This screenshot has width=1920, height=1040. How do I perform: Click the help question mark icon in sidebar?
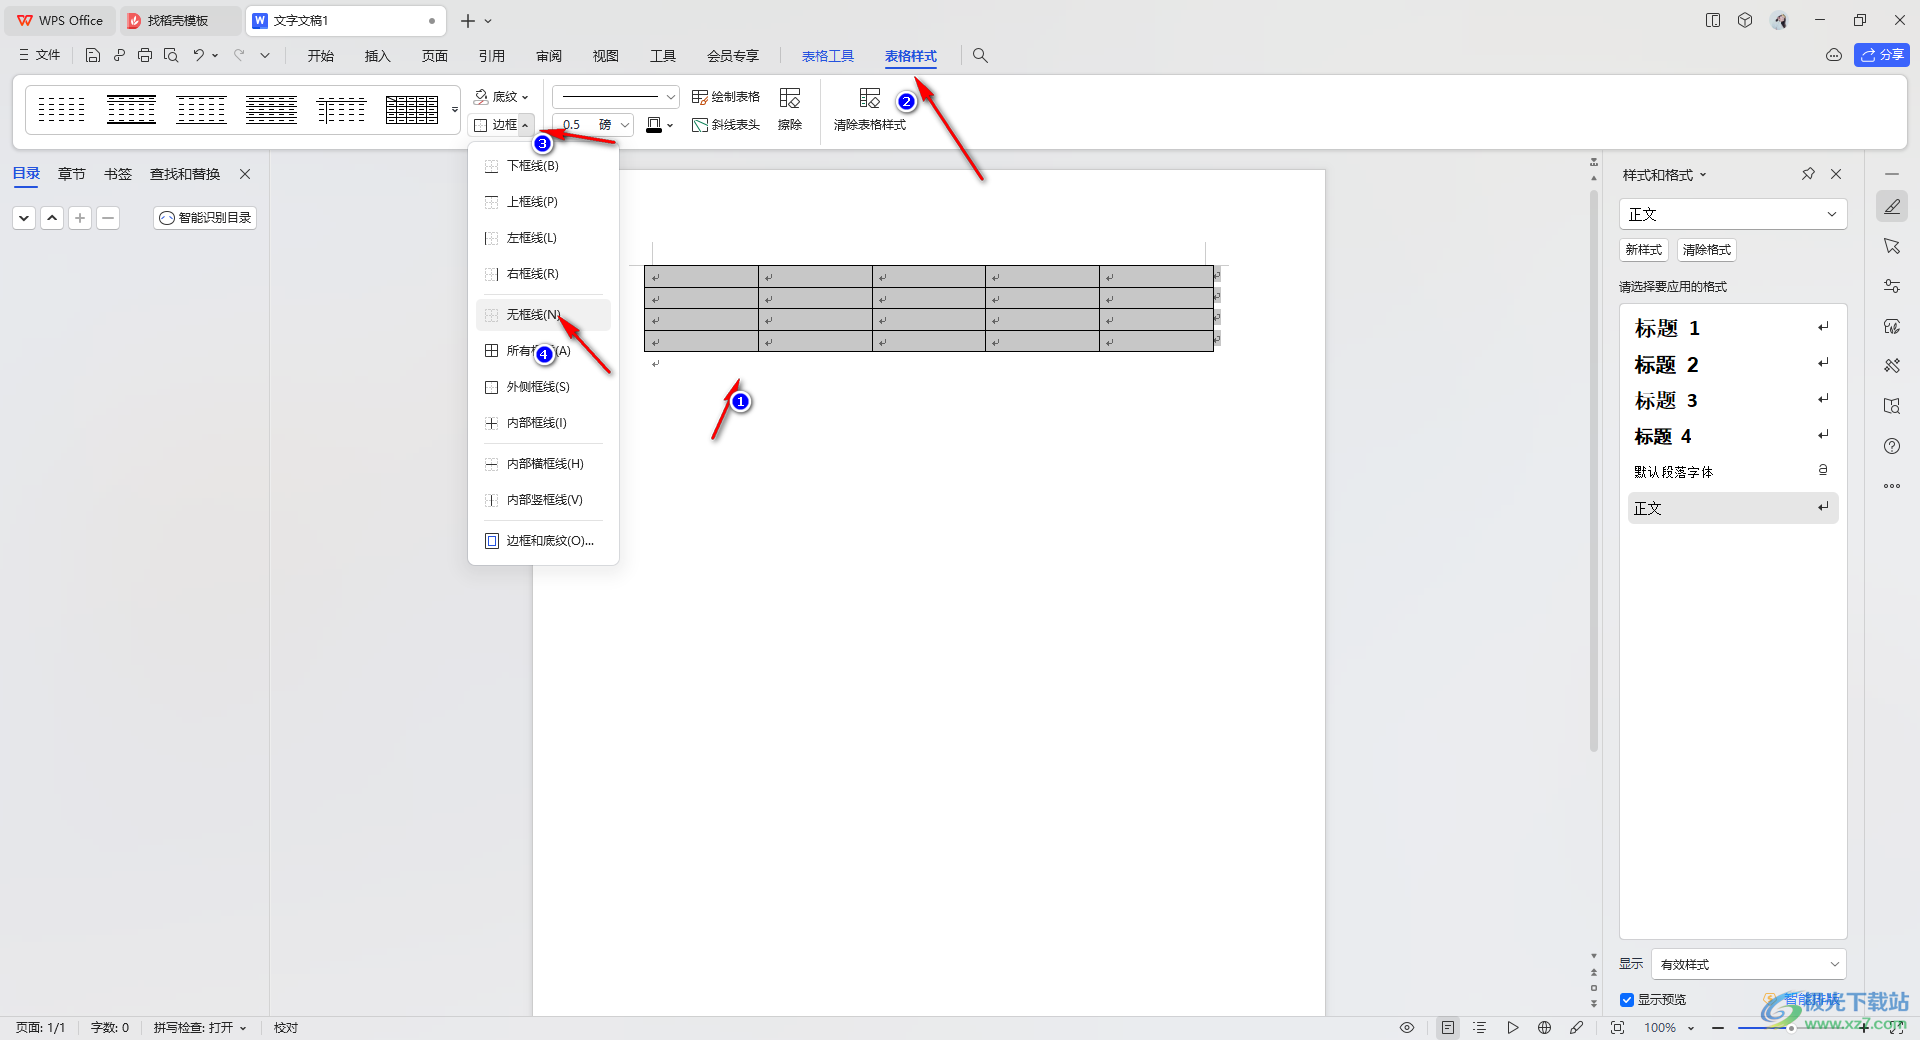click(x=1892, y=446)
